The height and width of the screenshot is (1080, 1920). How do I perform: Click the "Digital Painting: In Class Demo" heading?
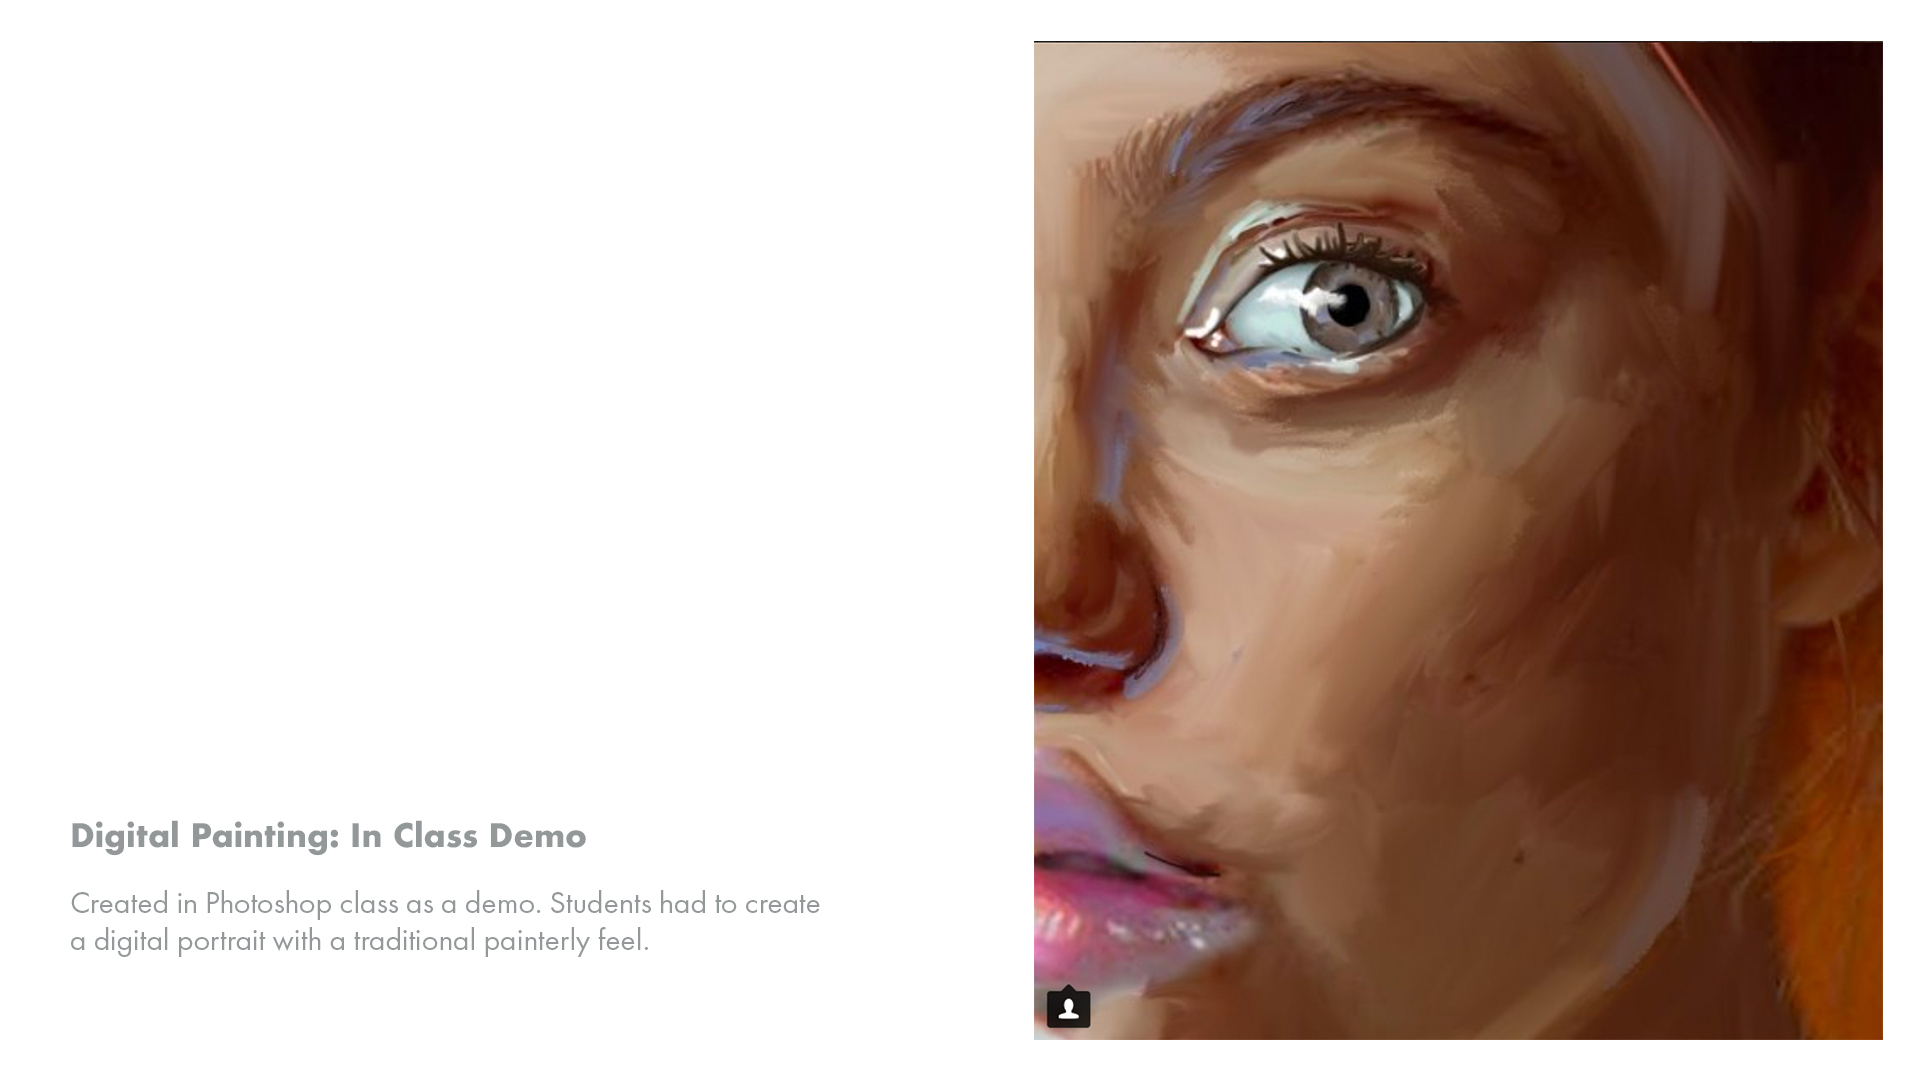[x=328, y=836]
